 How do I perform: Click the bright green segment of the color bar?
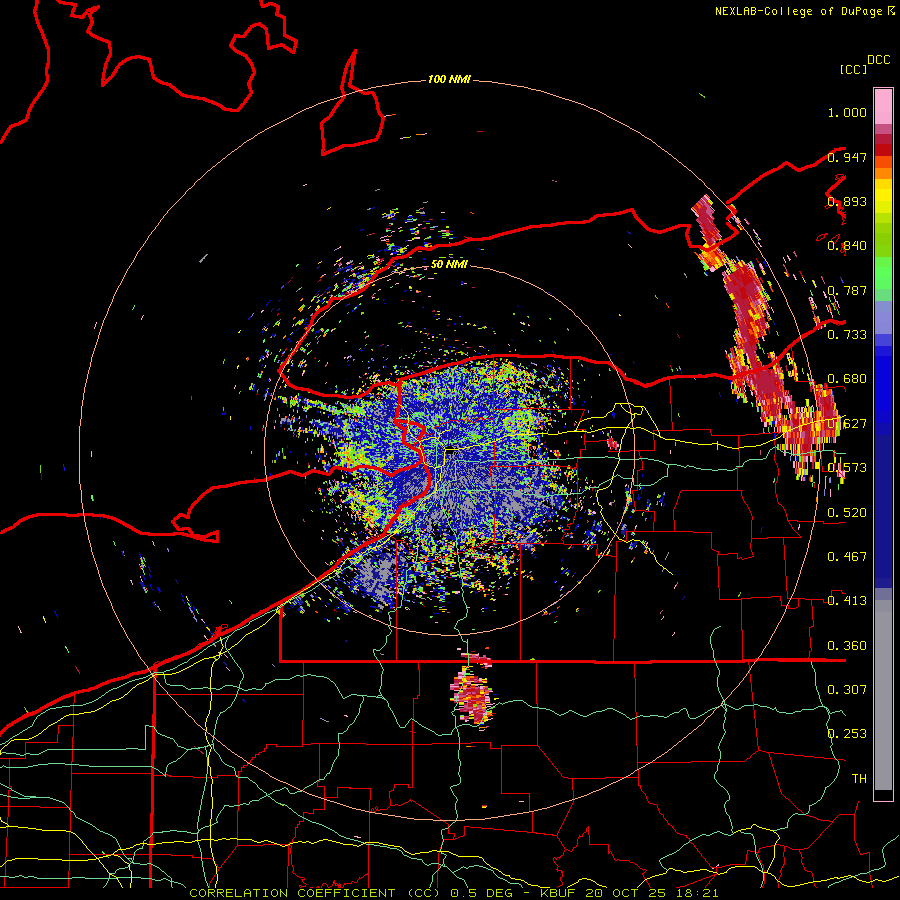(883, 273)
